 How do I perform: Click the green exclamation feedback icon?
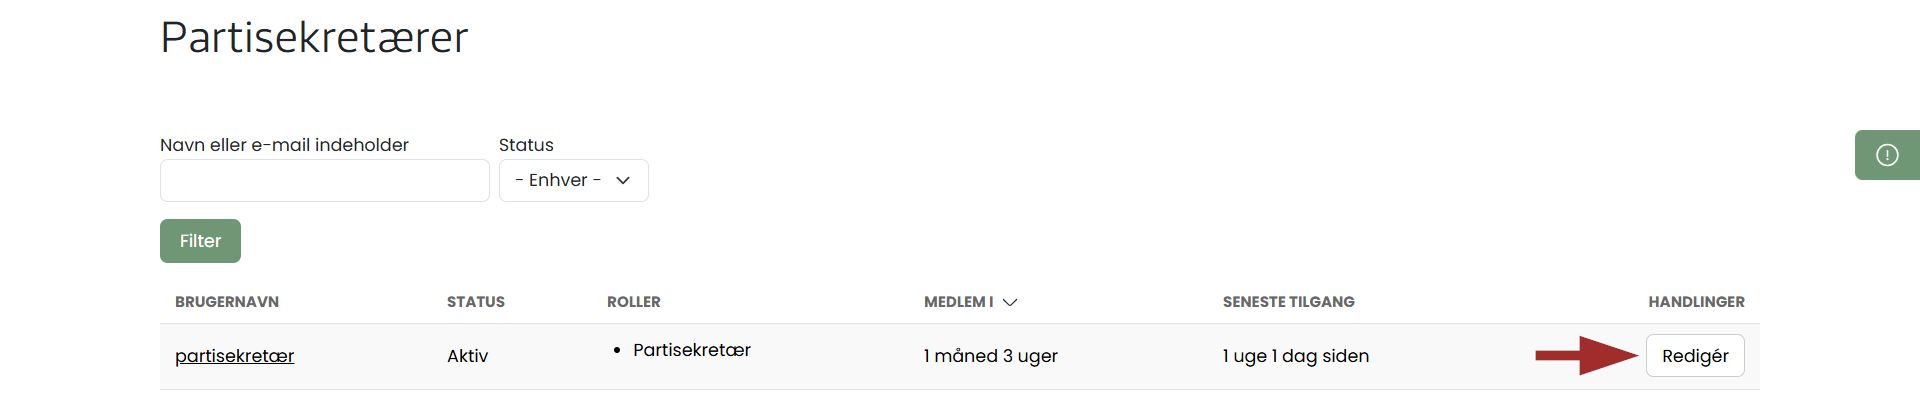coord(1887,155)
